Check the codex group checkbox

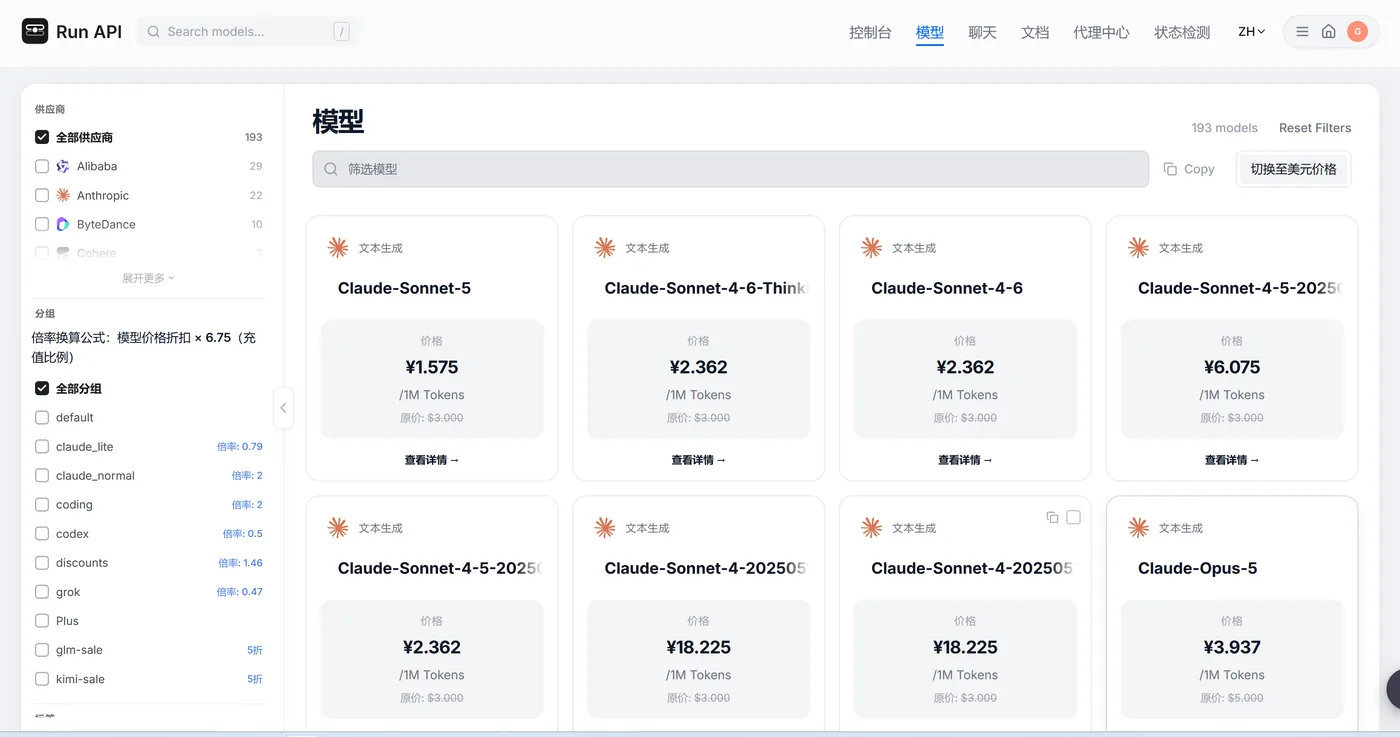(42, 533)
